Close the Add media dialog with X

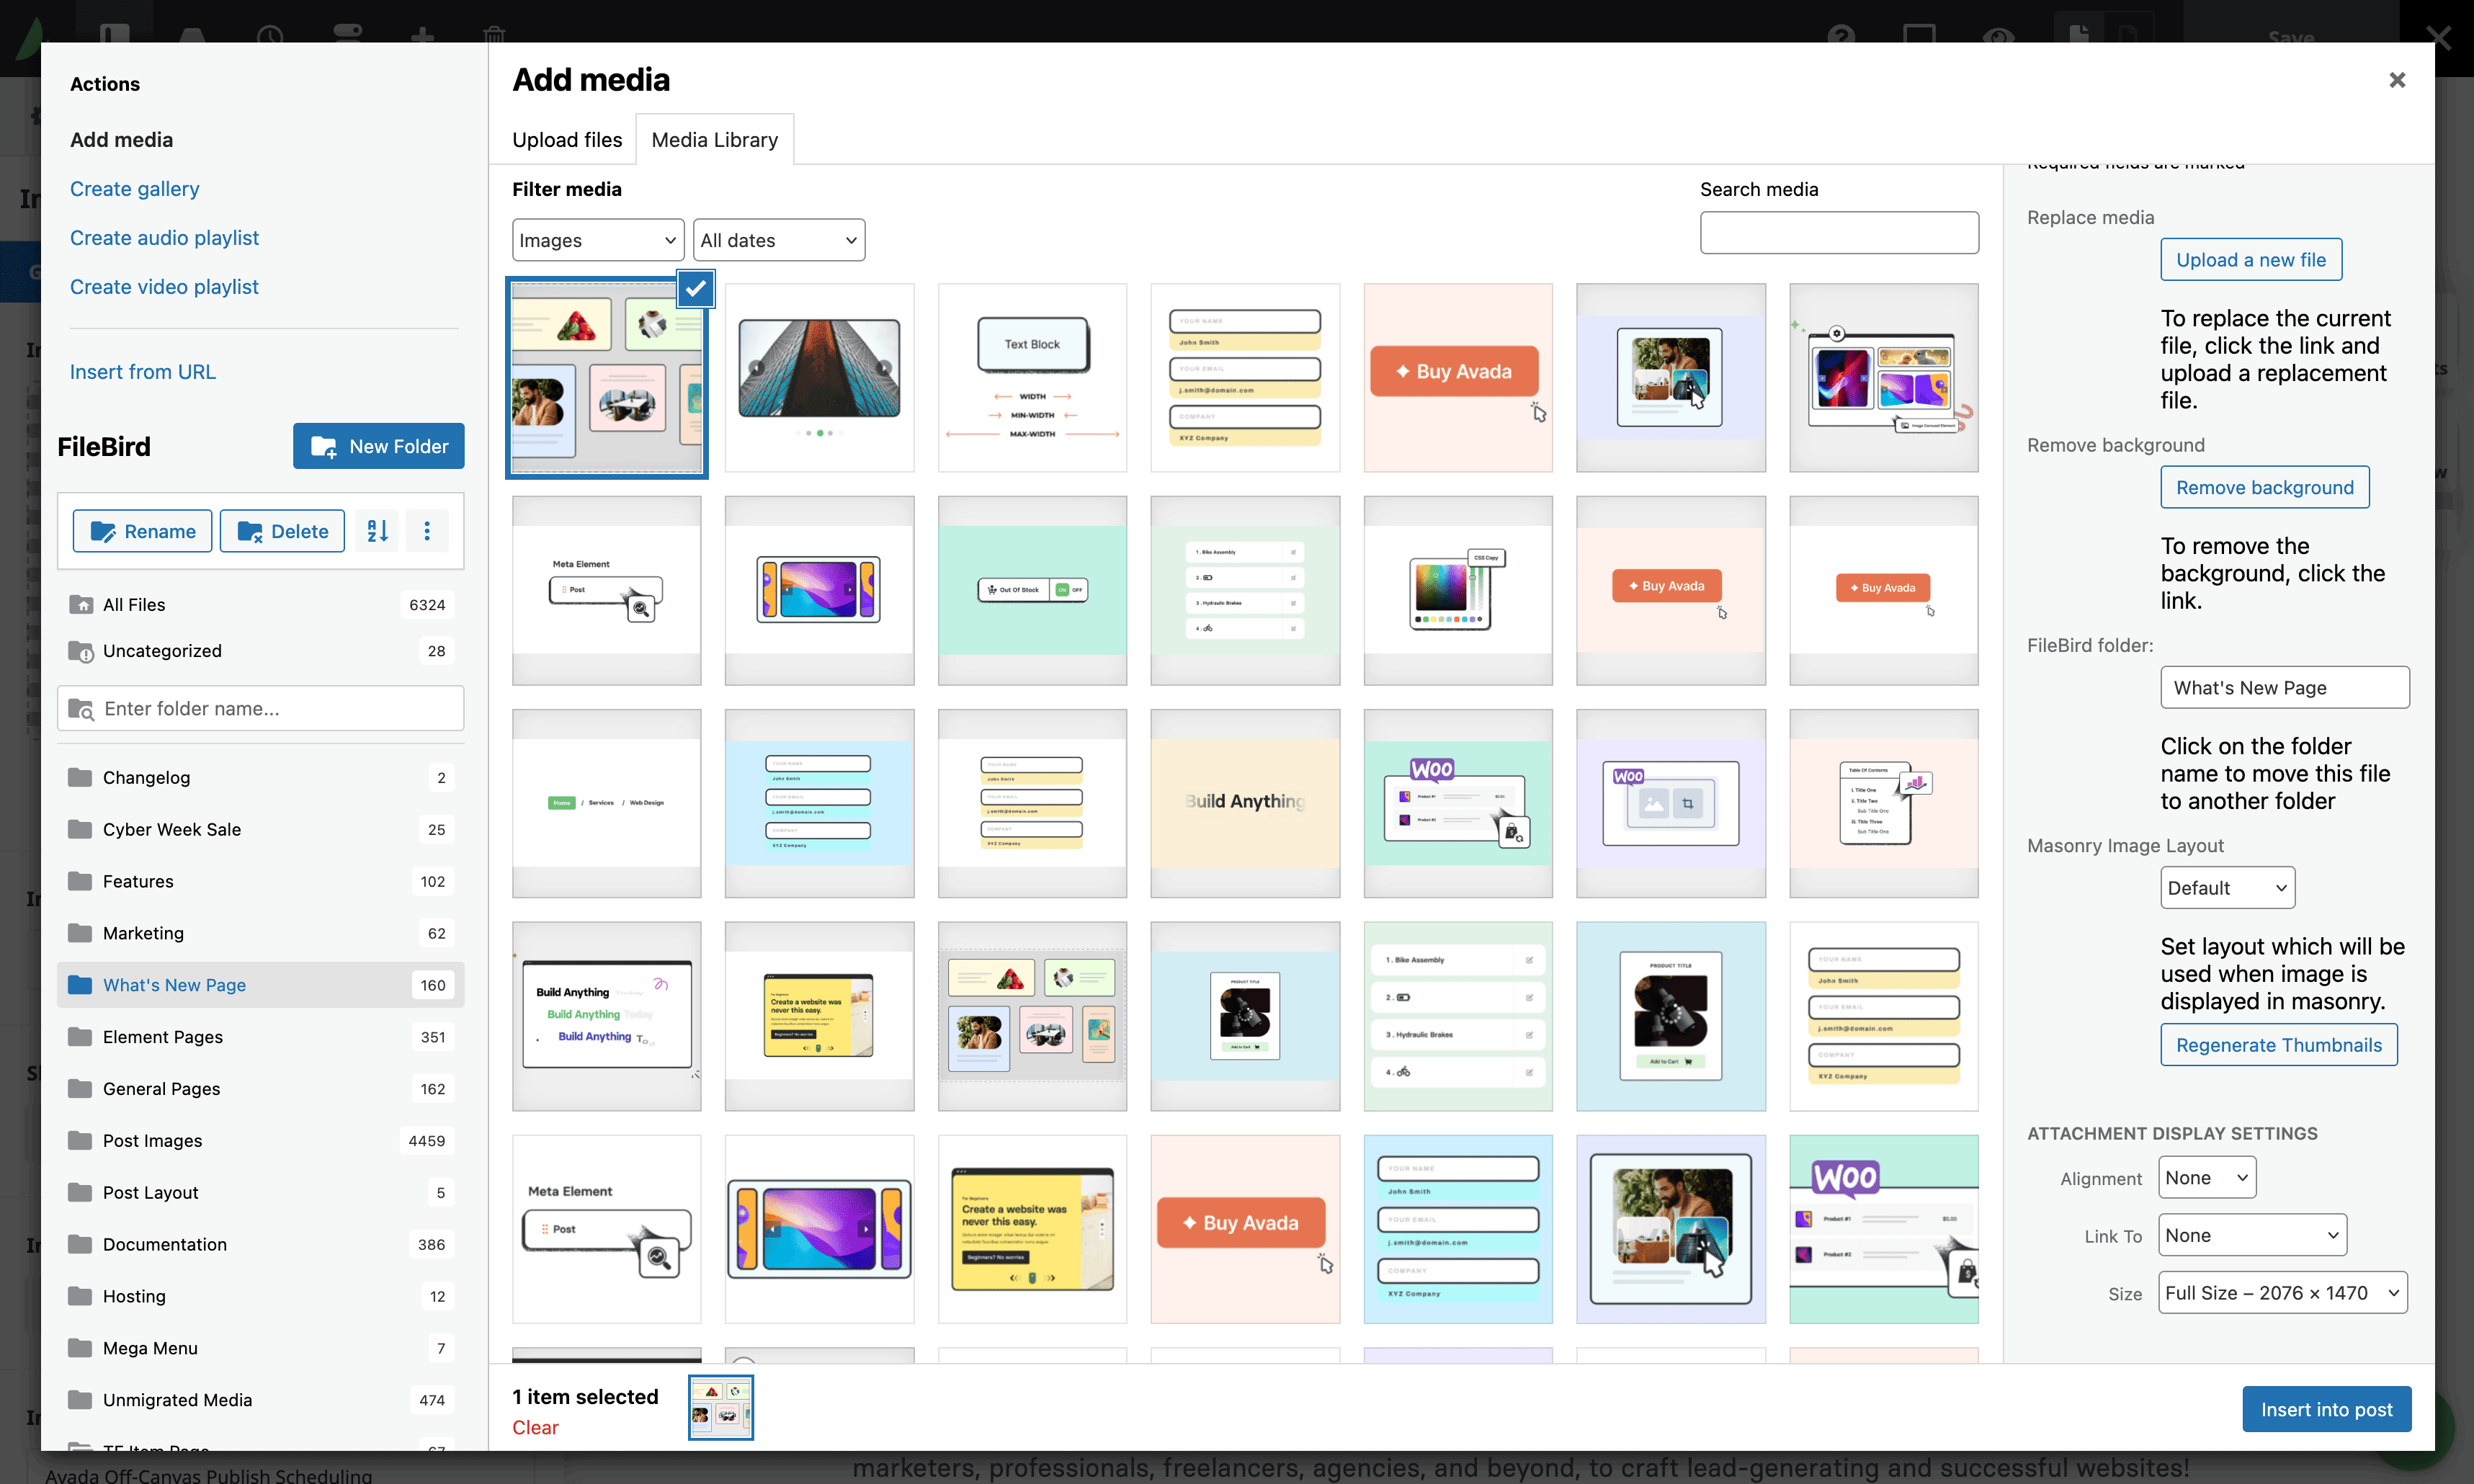coord(2397,80)
